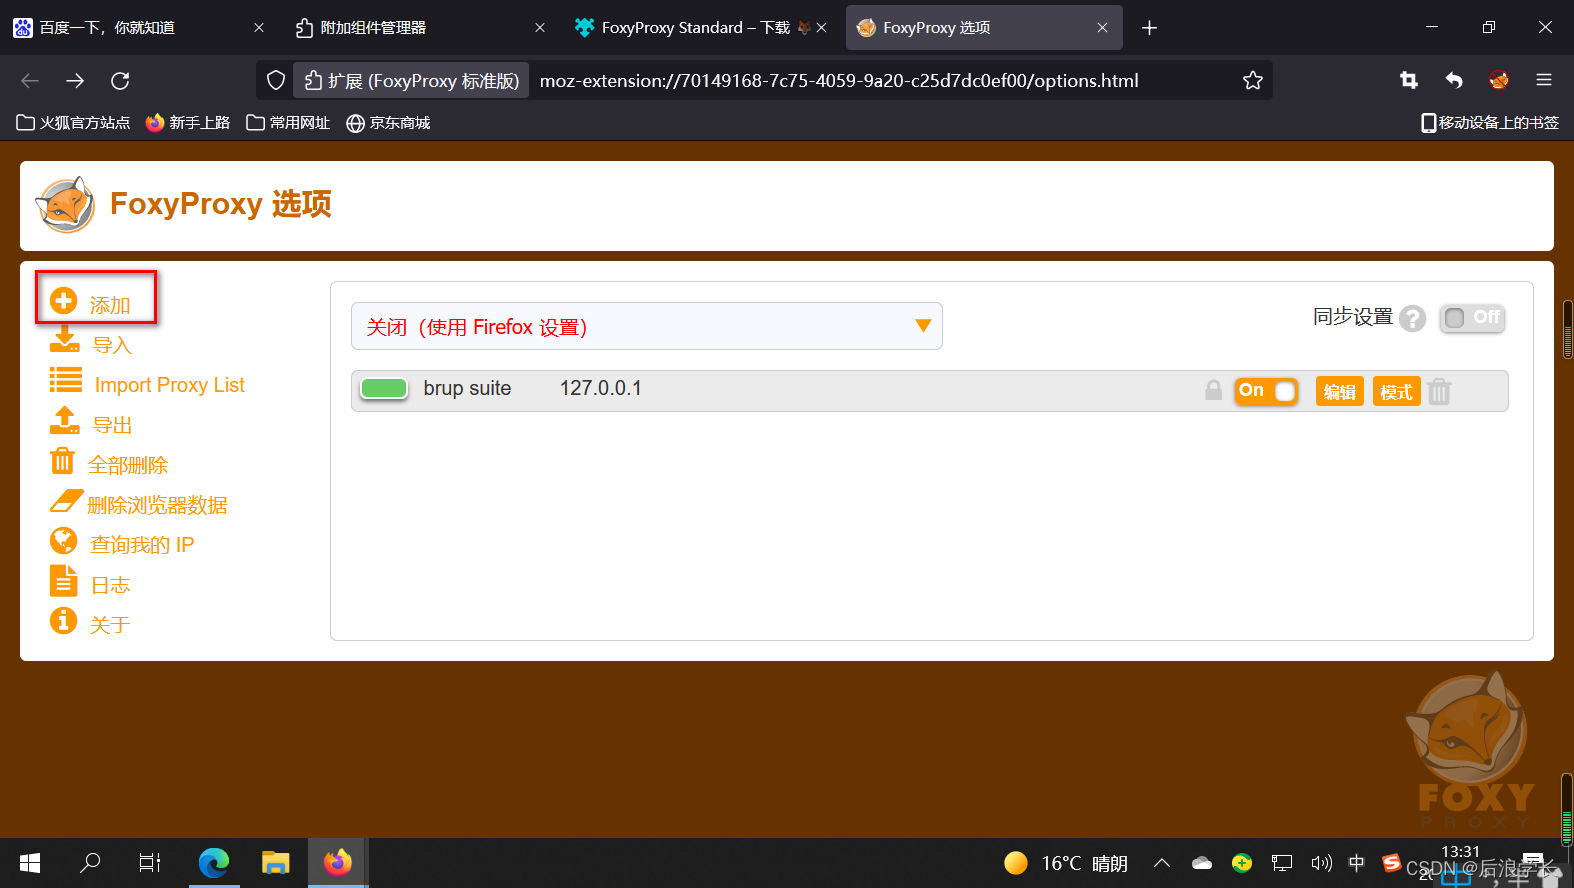Viewport: 1574px width, 888px height.
Task: Click the screenshot crop toolbar icon
Action: [x=1409, y=80]
